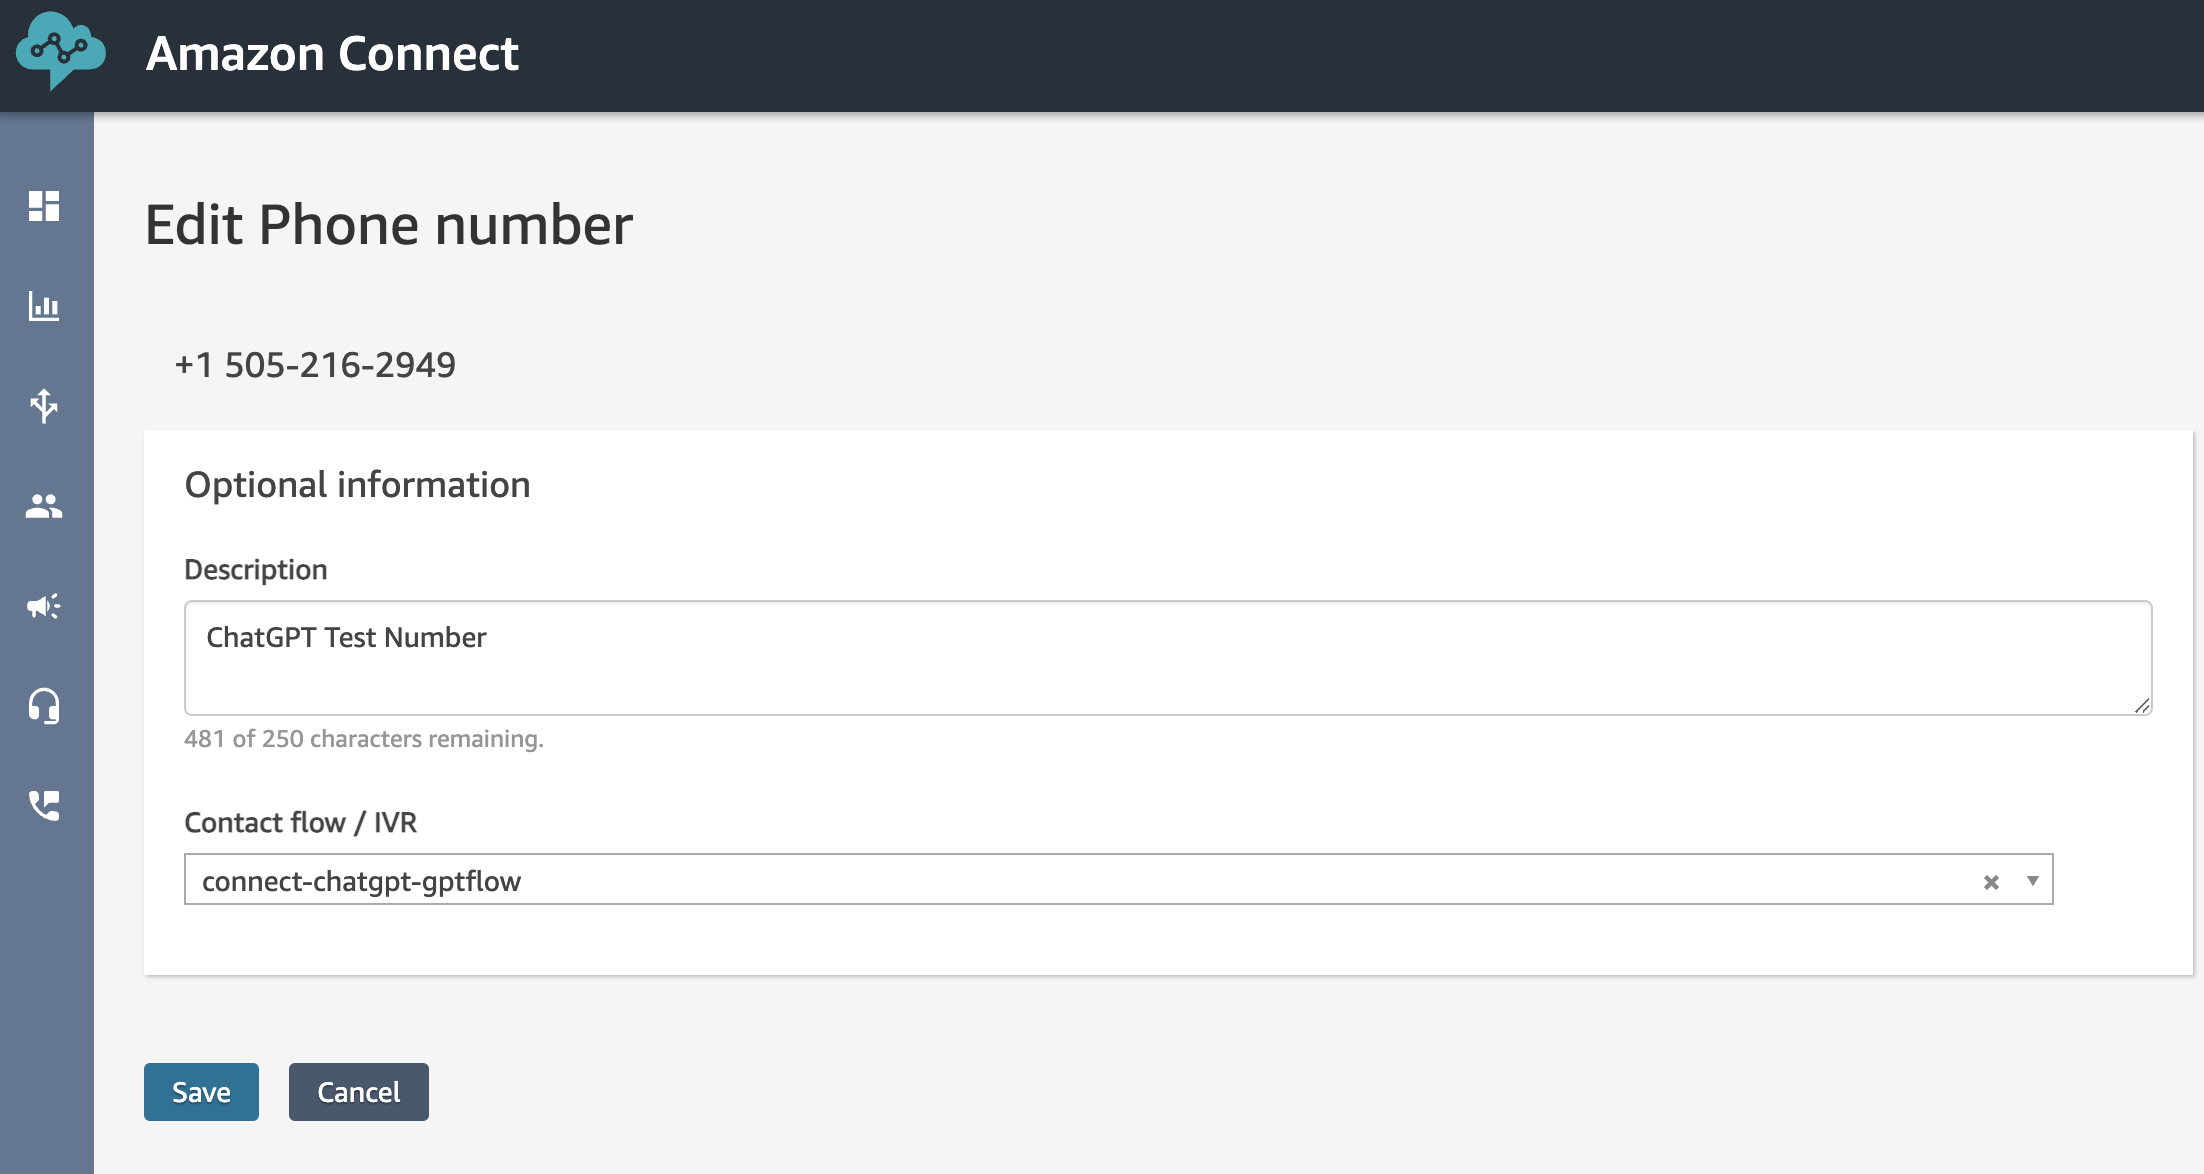Screen dimensions: 2204x1174
Task: Expand the Contact flow / IVR dropdown arrow
Action: click(x=2033, y=881)
